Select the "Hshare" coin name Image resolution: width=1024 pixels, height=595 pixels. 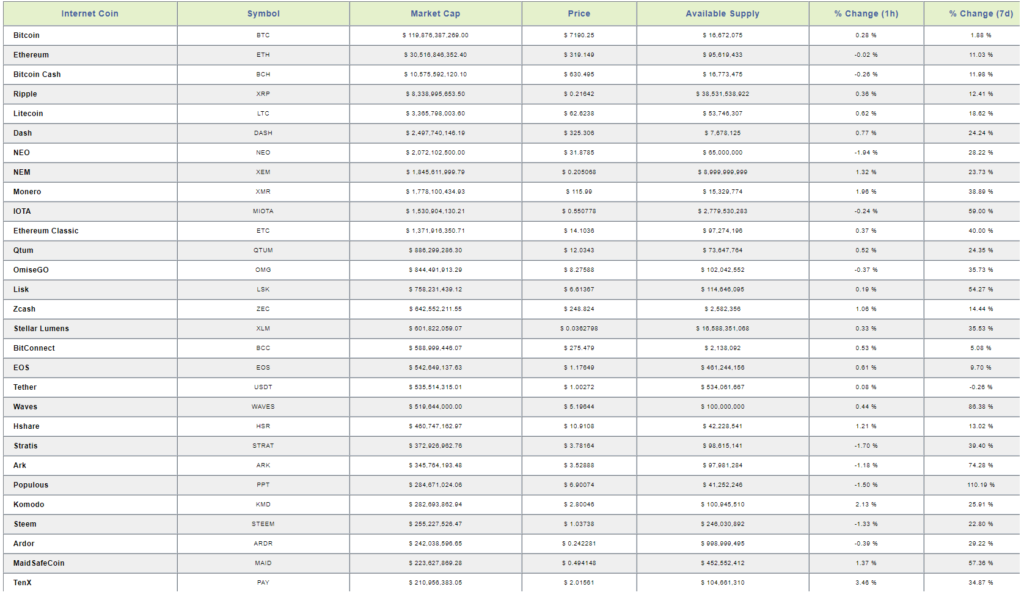pos(26,426)
